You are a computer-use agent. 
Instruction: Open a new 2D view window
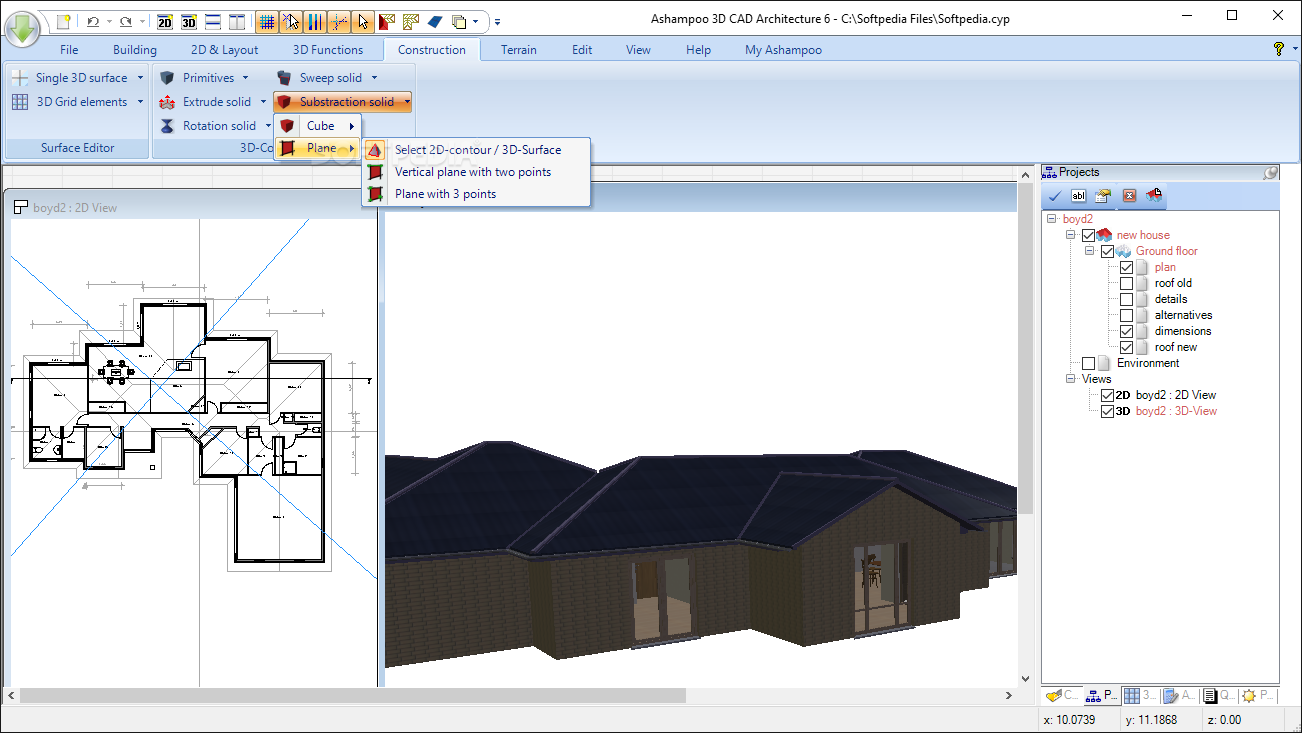click(165, 21)
